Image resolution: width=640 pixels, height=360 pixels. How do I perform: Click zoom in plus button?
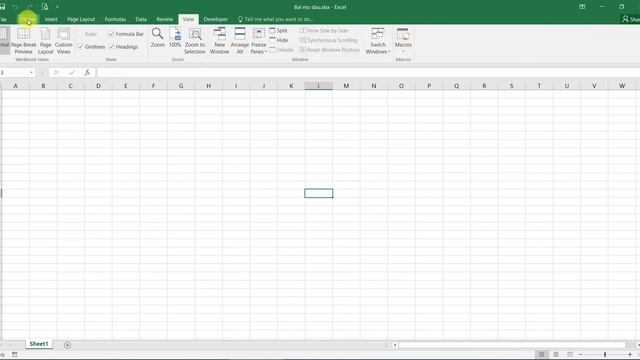630,354
